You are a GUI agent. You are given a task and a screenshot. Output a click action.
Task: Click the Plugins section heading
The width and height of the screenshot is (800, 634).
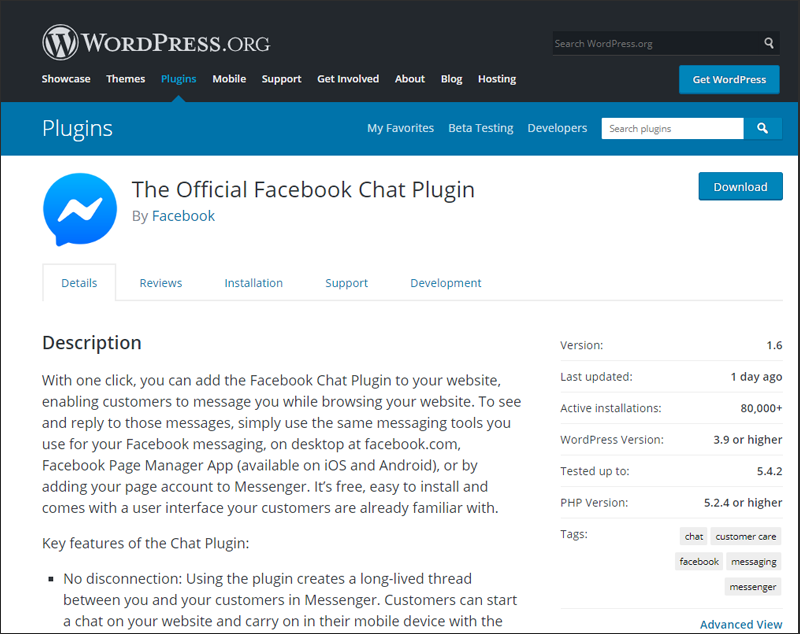tap(77, 128)
